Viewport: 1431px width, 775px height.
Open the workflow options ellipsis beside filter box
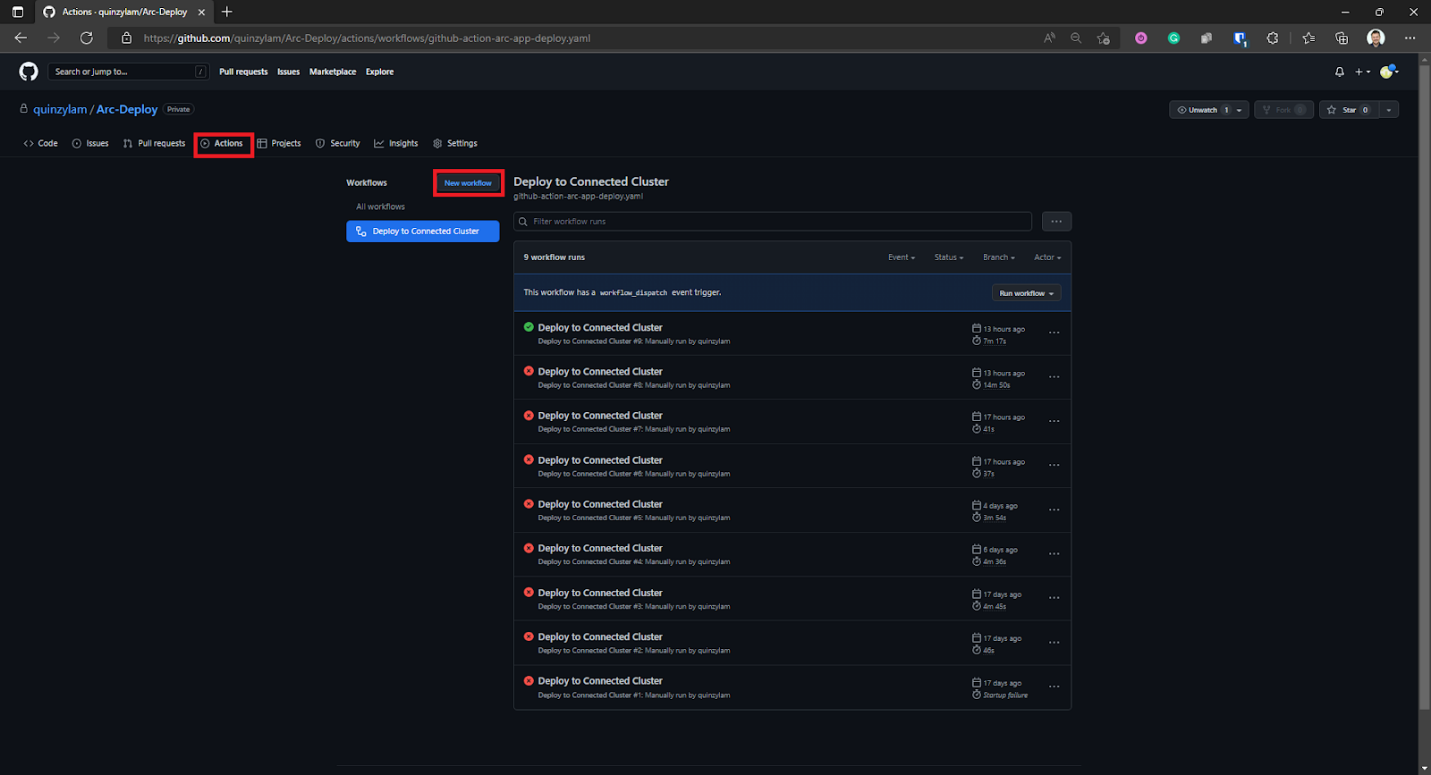[x=1056, y=221]
